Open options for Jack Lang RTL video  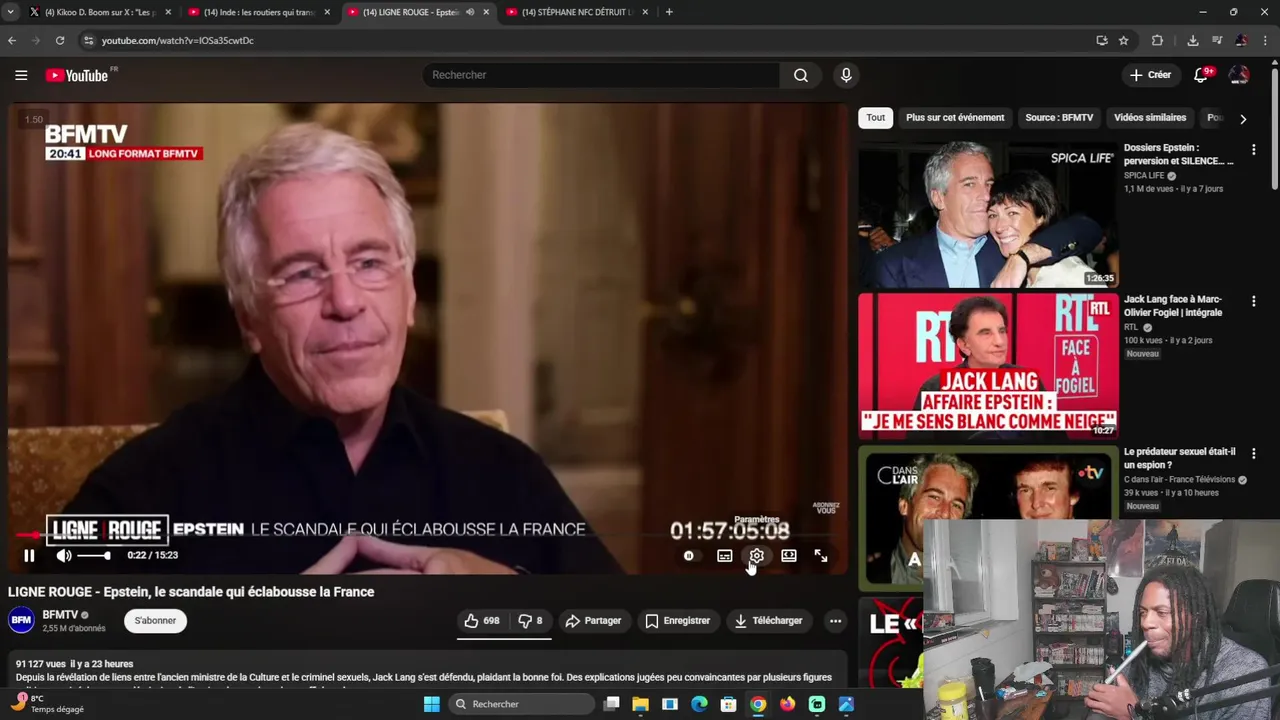click(x=1254, y=301)
